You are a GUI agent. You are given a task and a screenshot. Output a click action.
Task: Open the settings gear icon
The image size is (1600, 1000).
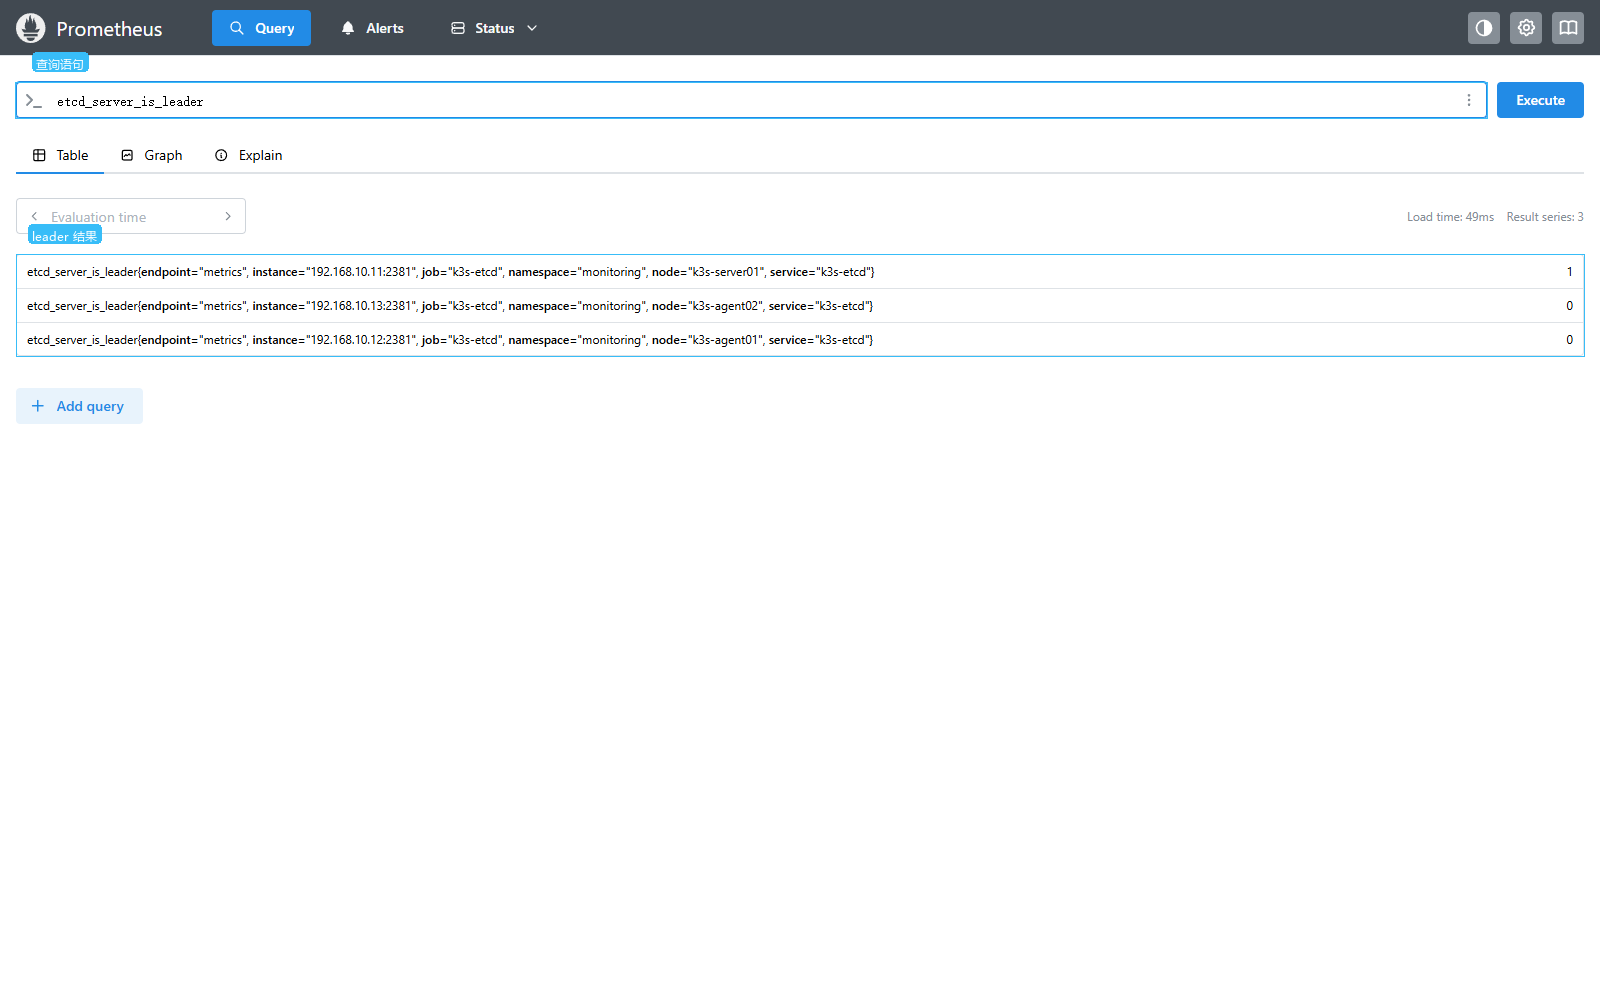(x=1526, y=28)
